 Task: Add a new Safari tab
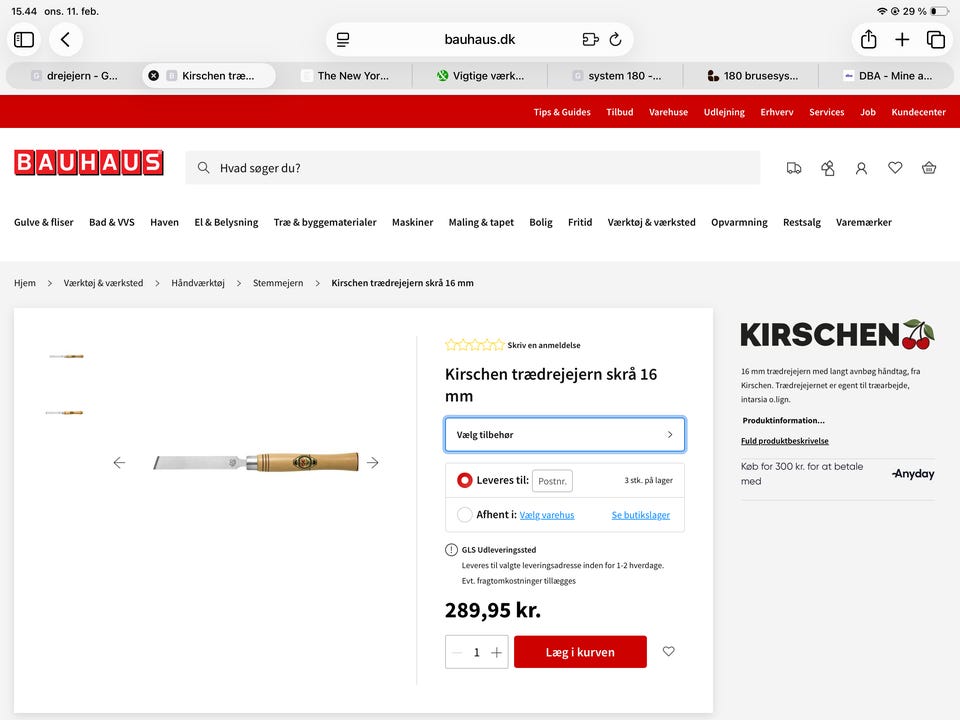pos(902,40)
